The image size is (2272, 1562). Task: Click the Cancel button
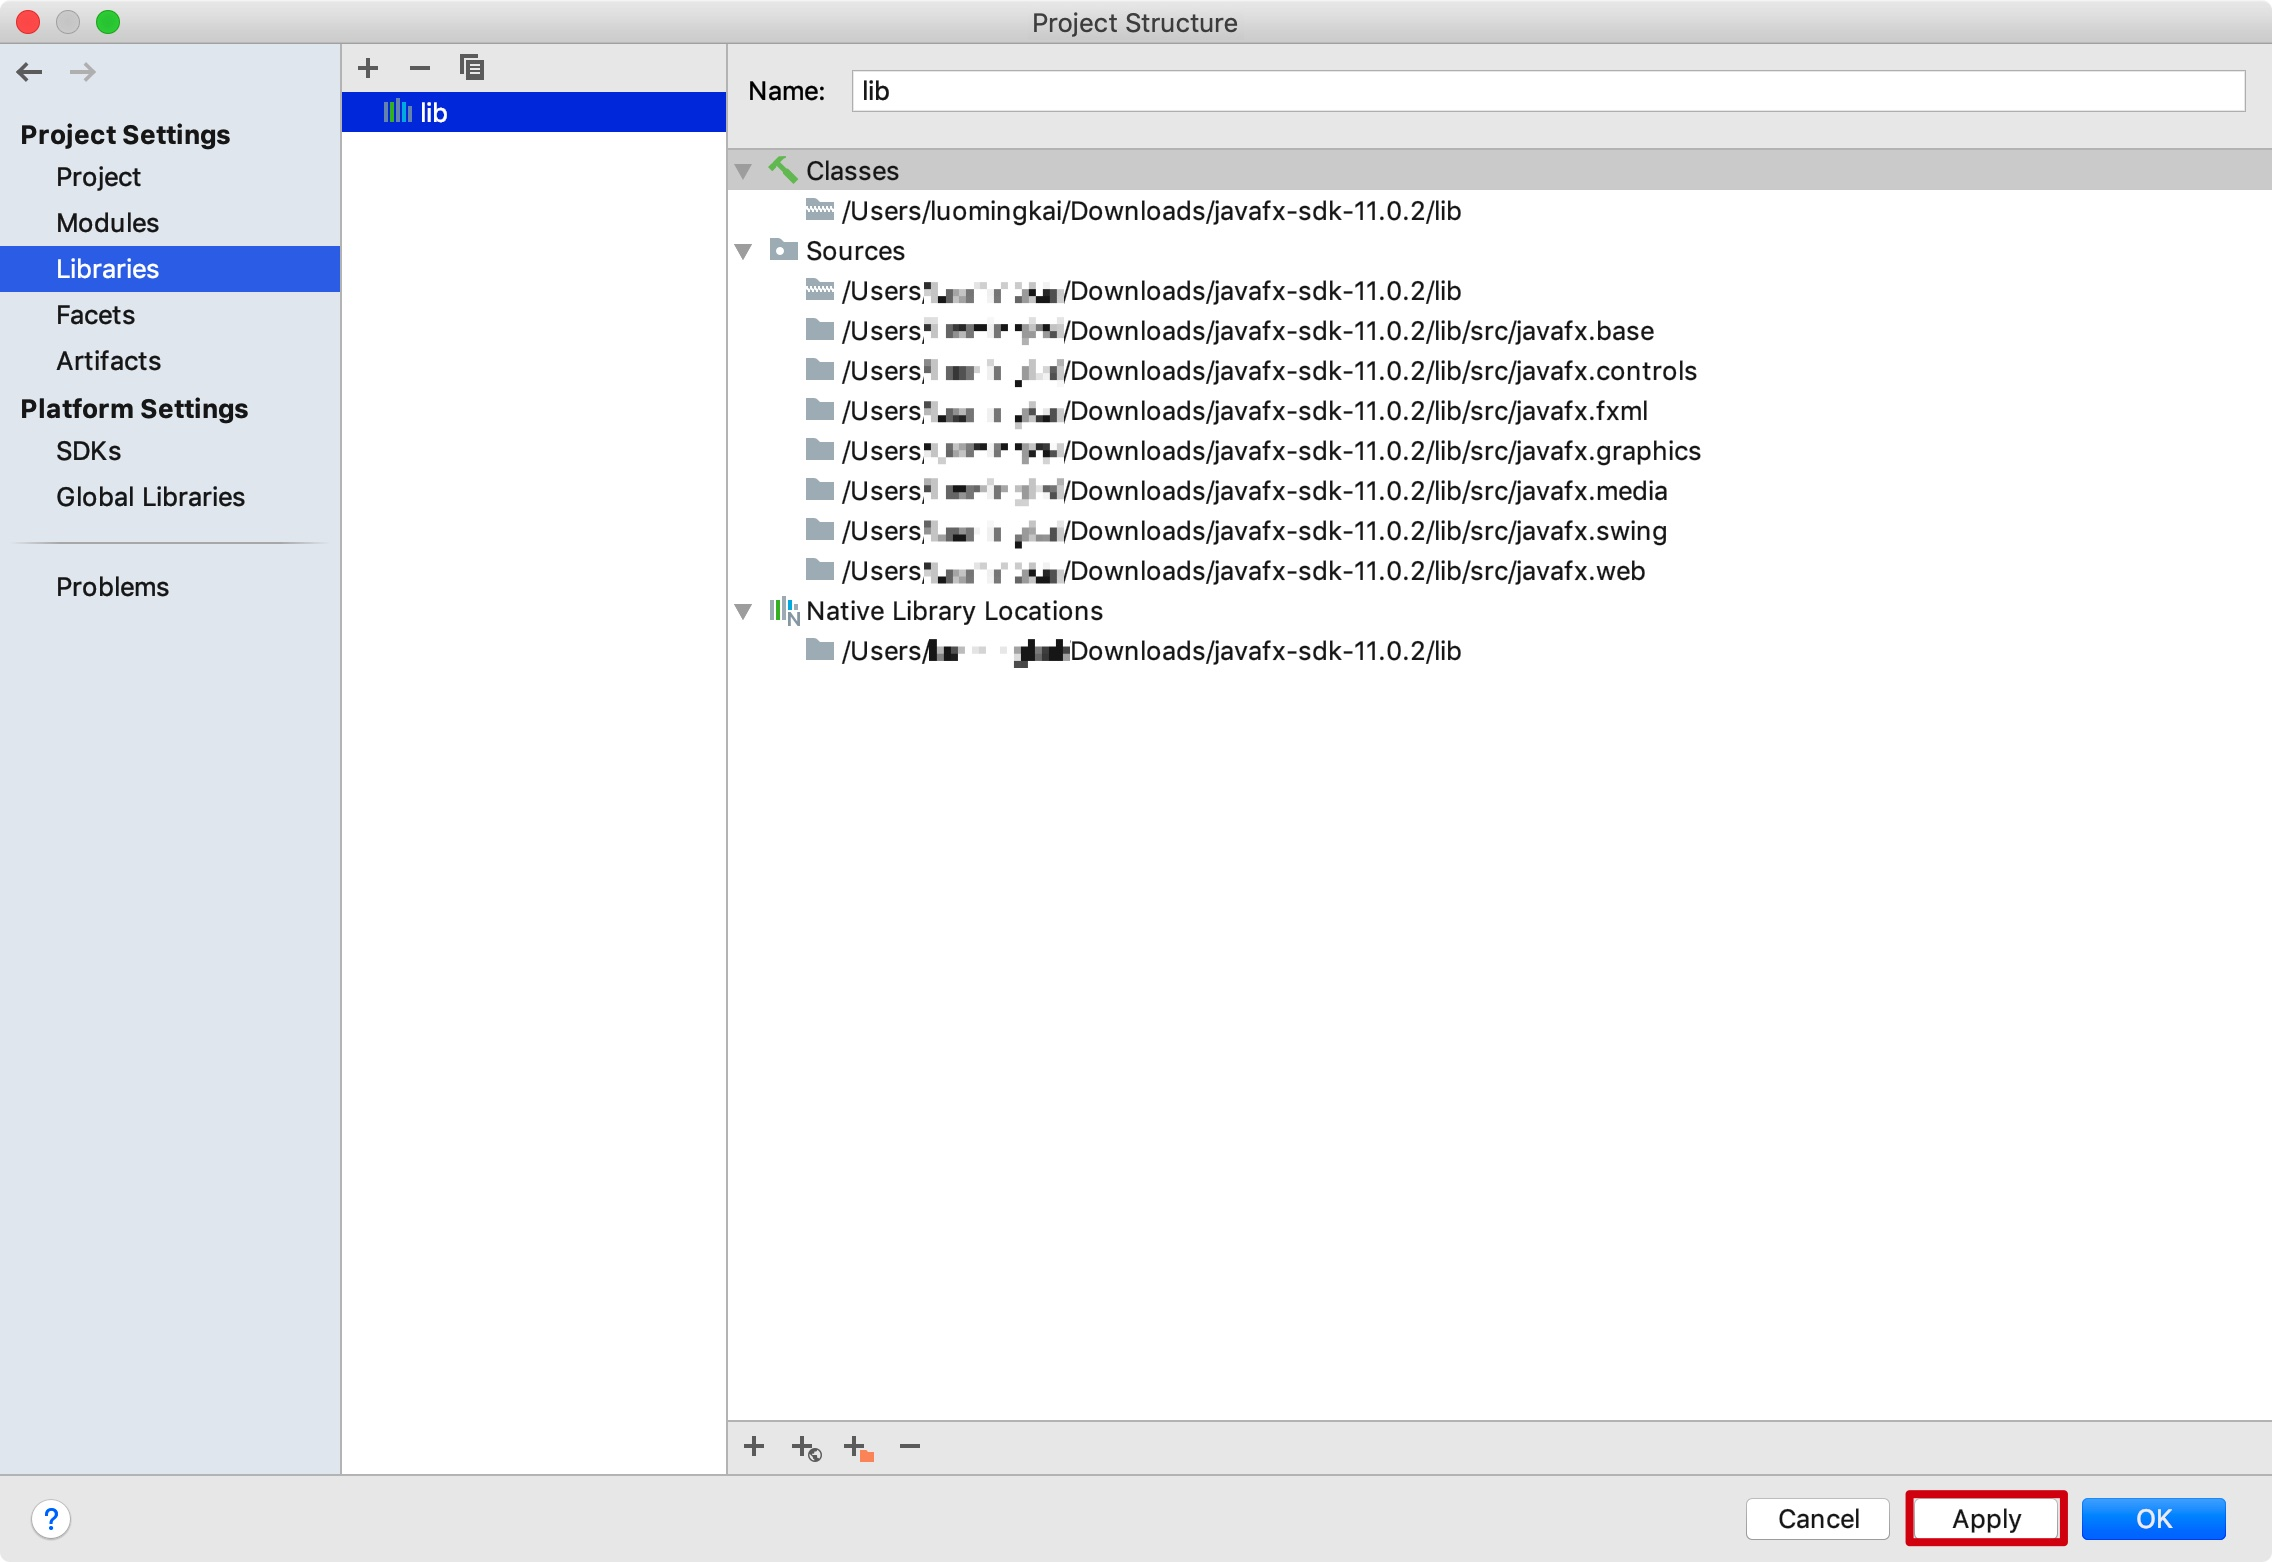1817,1518
